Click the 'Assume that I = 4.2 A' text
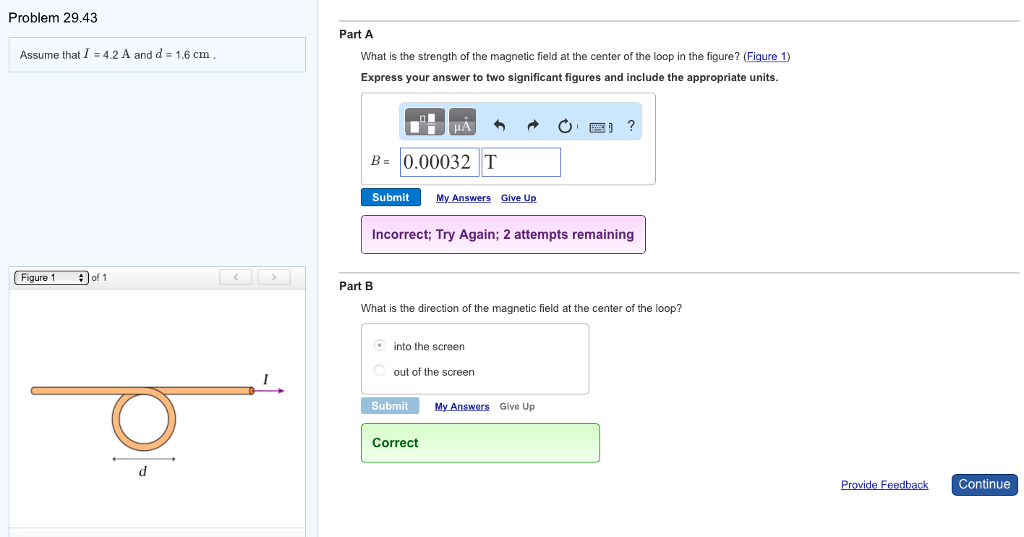Image resolution: width=1024 pixels, height=537 pixels. [x=118, y=55]
